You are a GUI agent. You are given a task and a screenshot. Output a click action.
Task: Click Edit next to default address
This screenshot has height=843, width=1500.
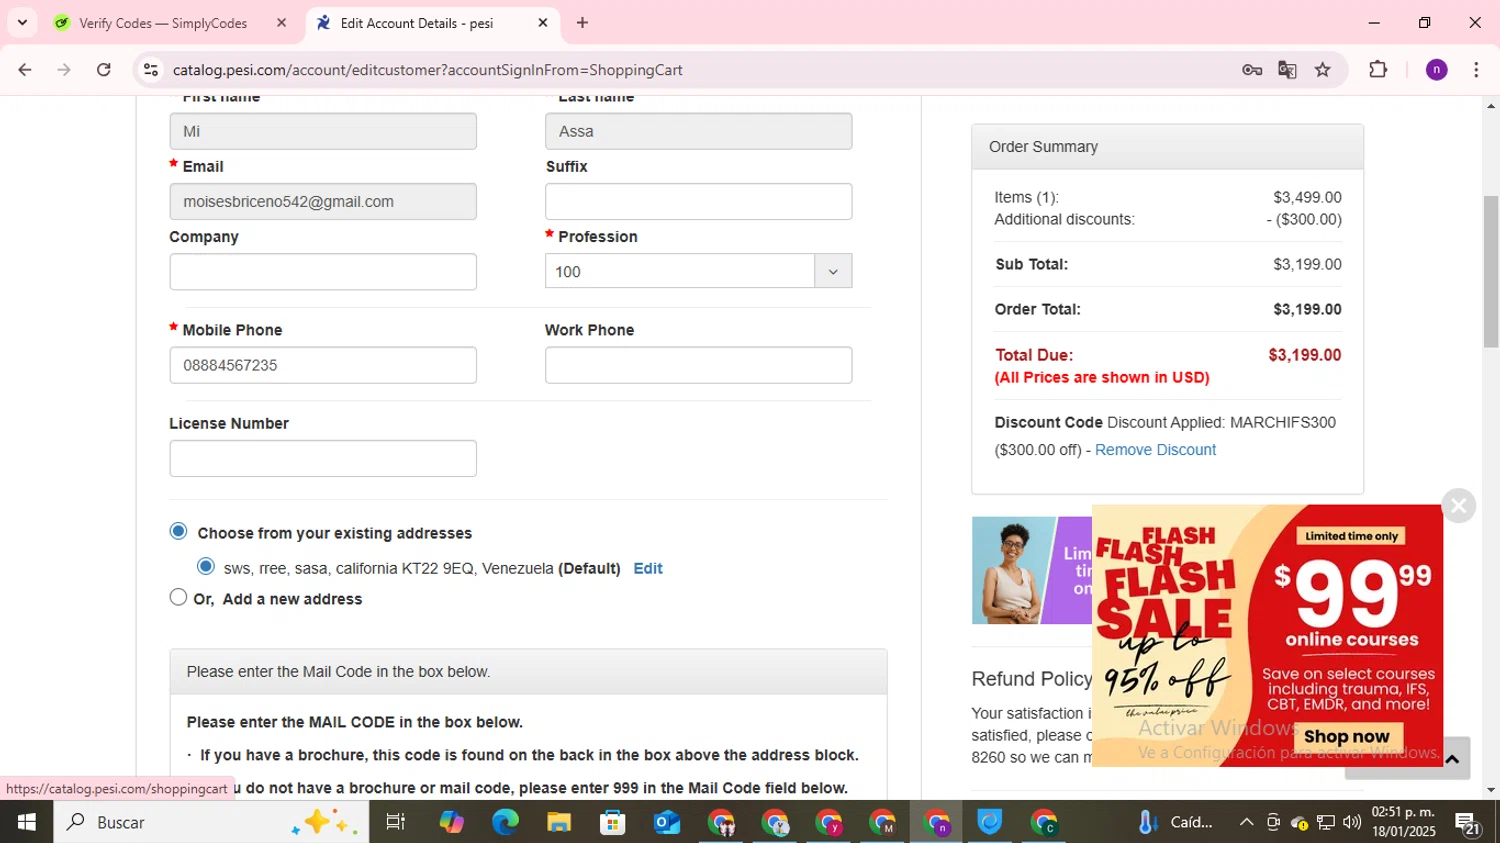648,568
